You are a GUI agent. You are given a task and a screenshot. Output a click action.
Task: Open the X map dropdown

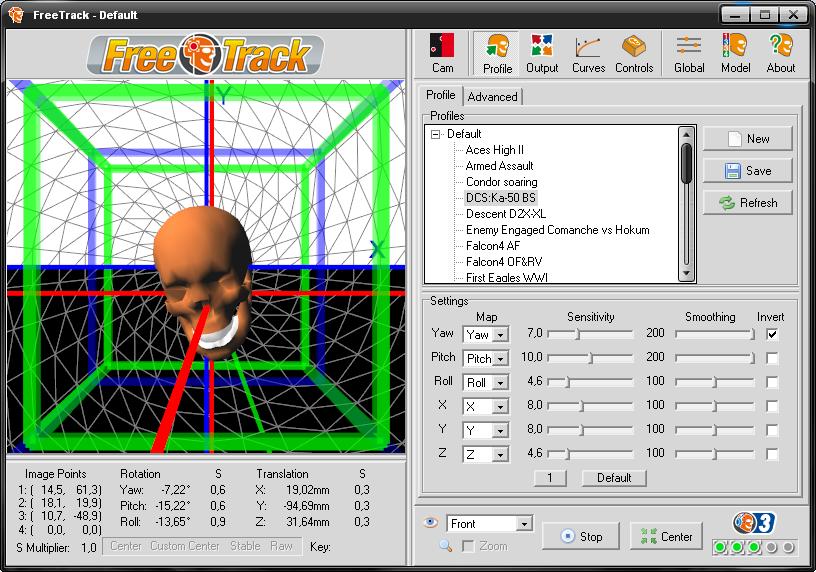click(x=500, y=406)
